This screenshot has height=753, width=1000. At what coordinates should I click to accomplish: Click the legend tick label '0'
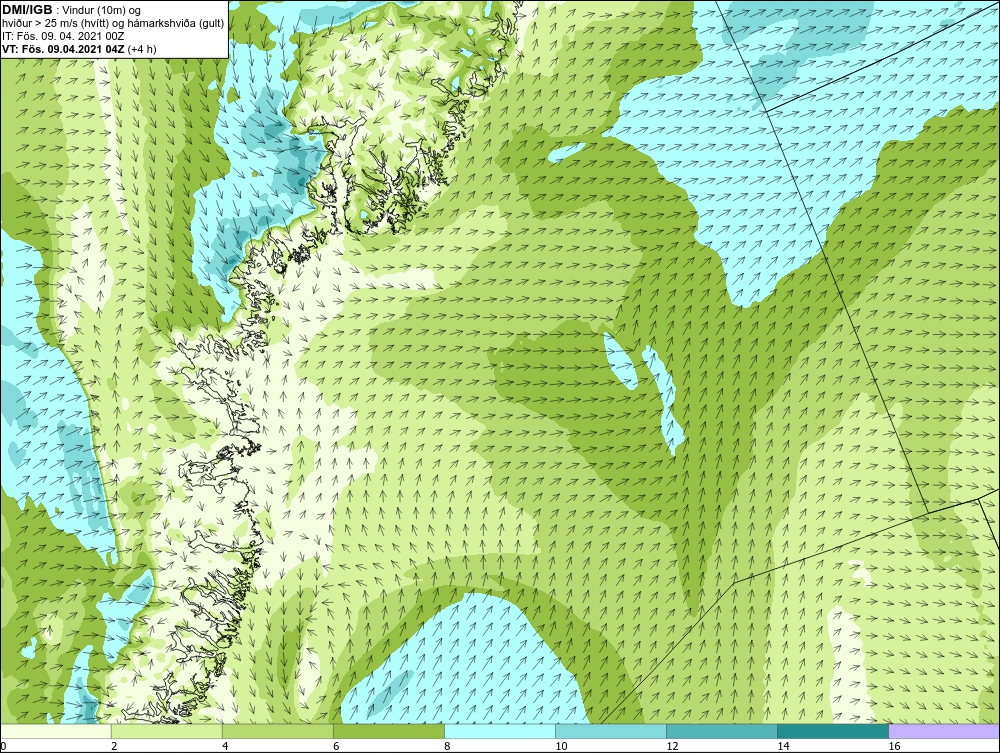4,746
